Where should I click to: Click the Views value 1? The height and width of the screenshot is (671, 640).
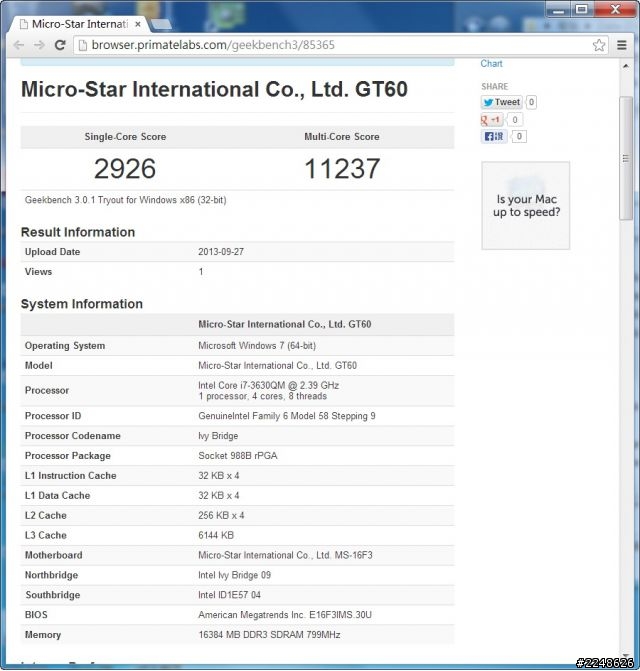tap(201, 272)
